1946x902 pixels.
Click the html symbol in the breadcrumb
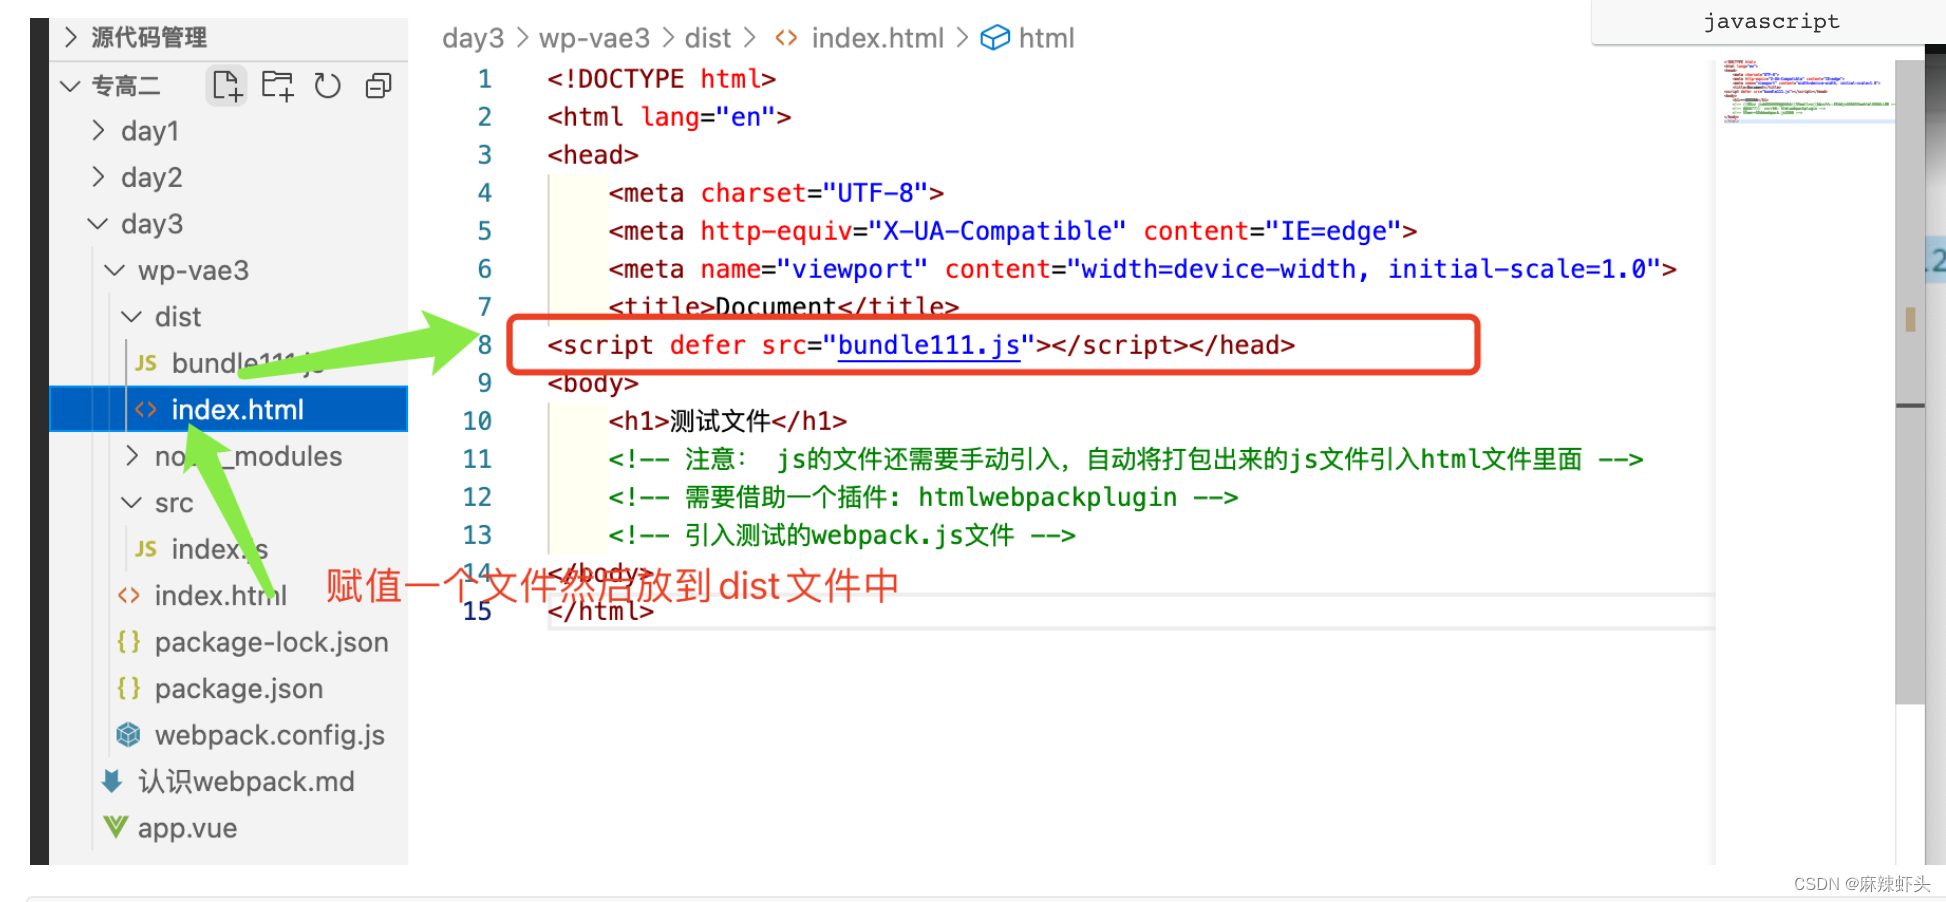click(x=1046, y=38)
